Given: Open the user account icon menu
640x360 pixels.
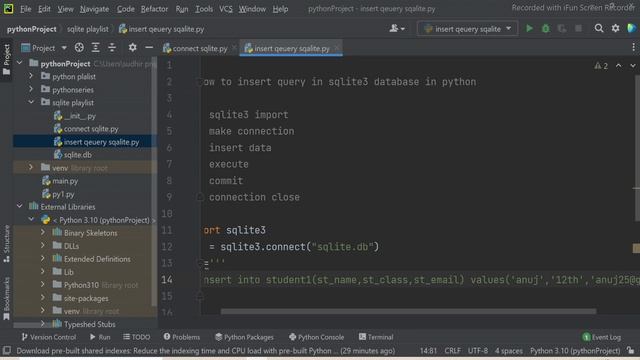Looking at the screenshot, I should pyautogui.click(x=397, y=29).
